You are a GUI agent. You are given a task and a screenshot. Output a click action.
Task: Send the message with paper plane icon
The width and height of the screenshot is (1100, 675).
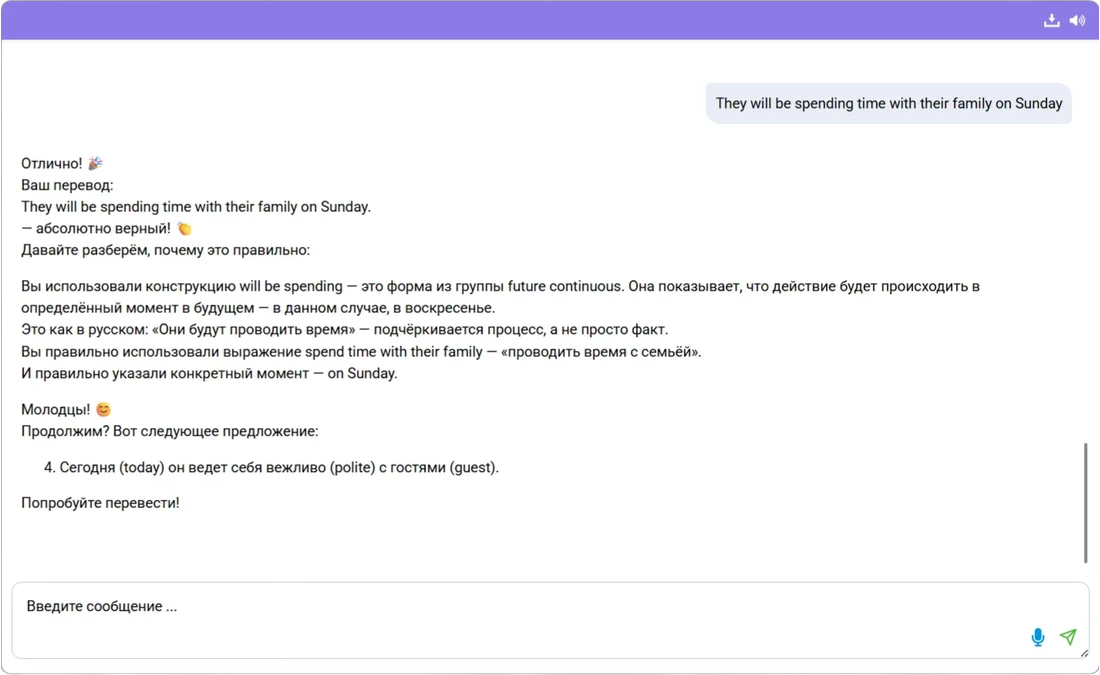[1068, 636]
